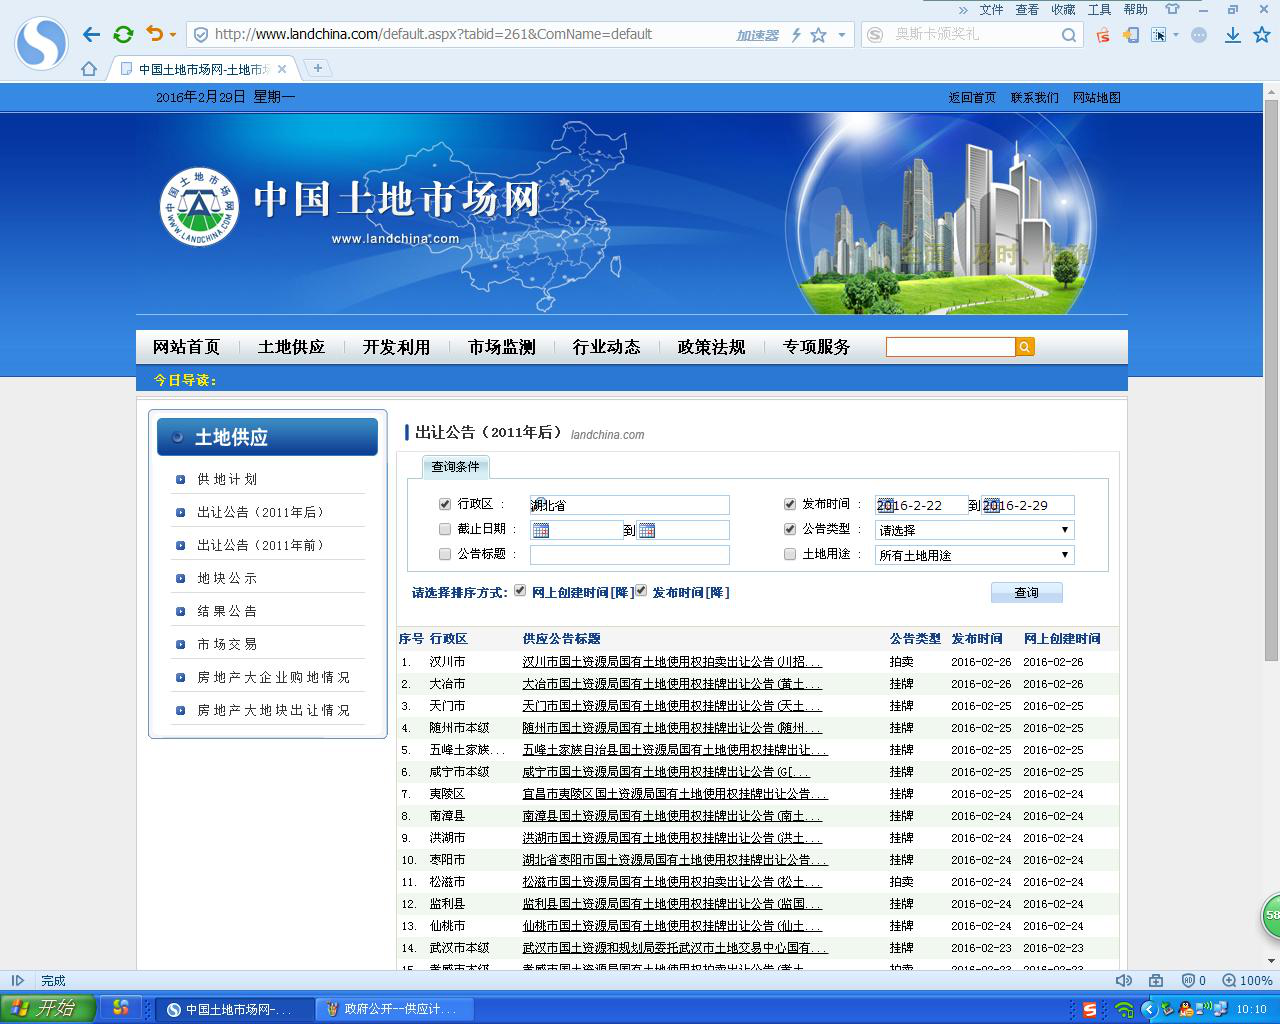This screenshot has width=1280, height=1024.
Task: Open new browser tab with plus button
Action: pos(317,68)
